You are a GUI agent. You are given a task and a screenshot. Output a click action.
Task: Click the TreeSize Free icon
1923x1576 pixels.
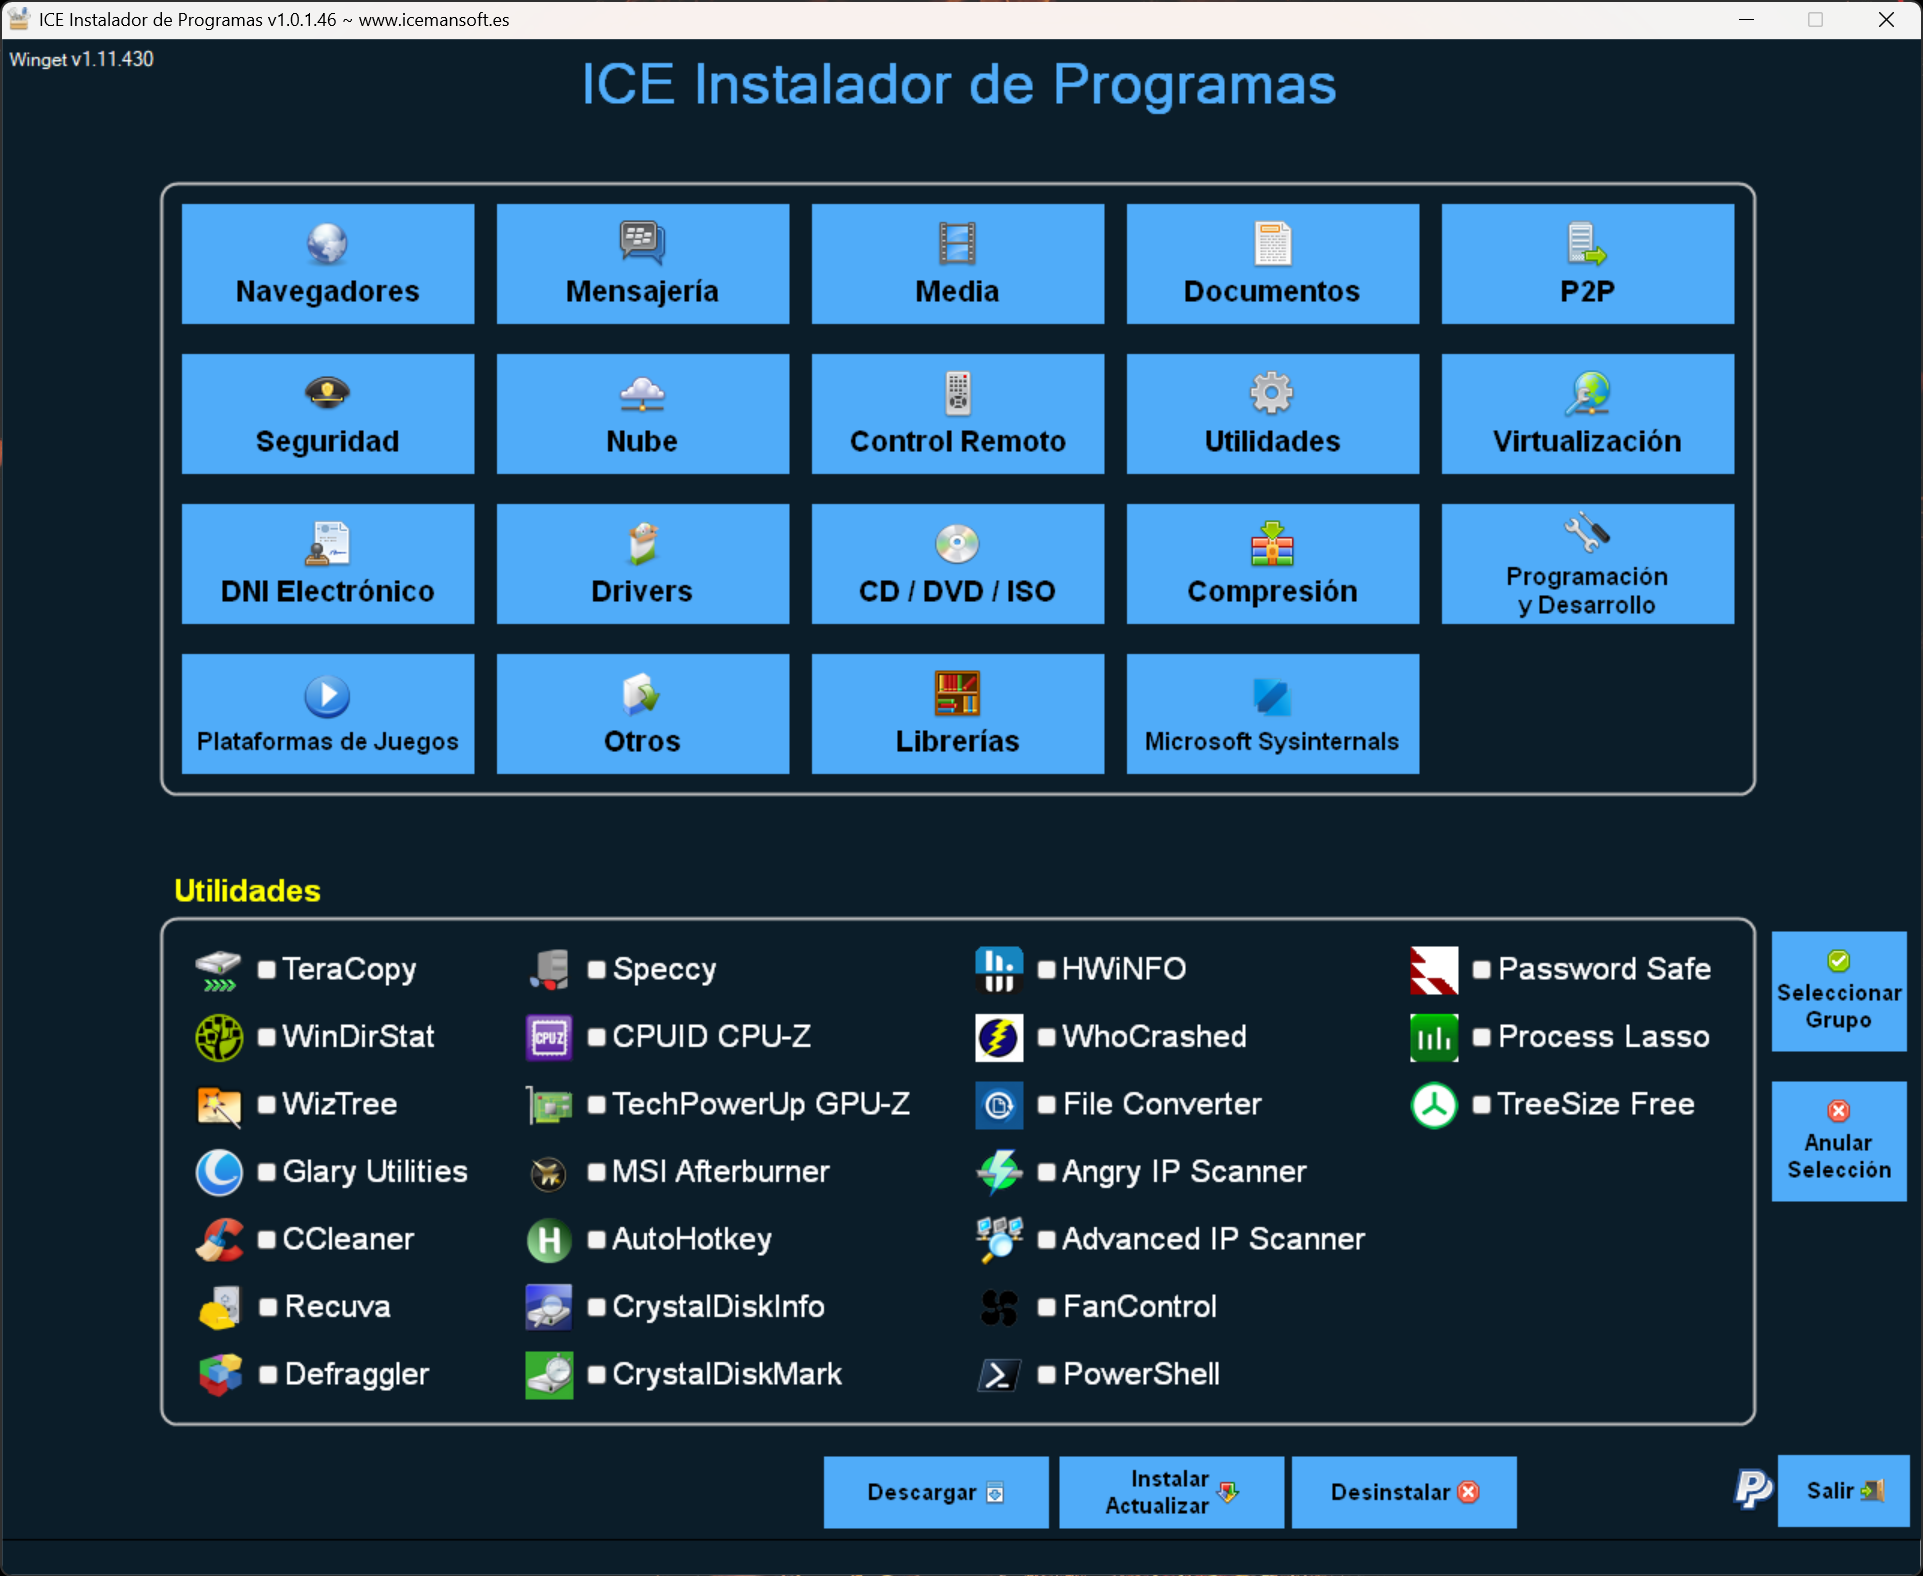point(1434,1105)
